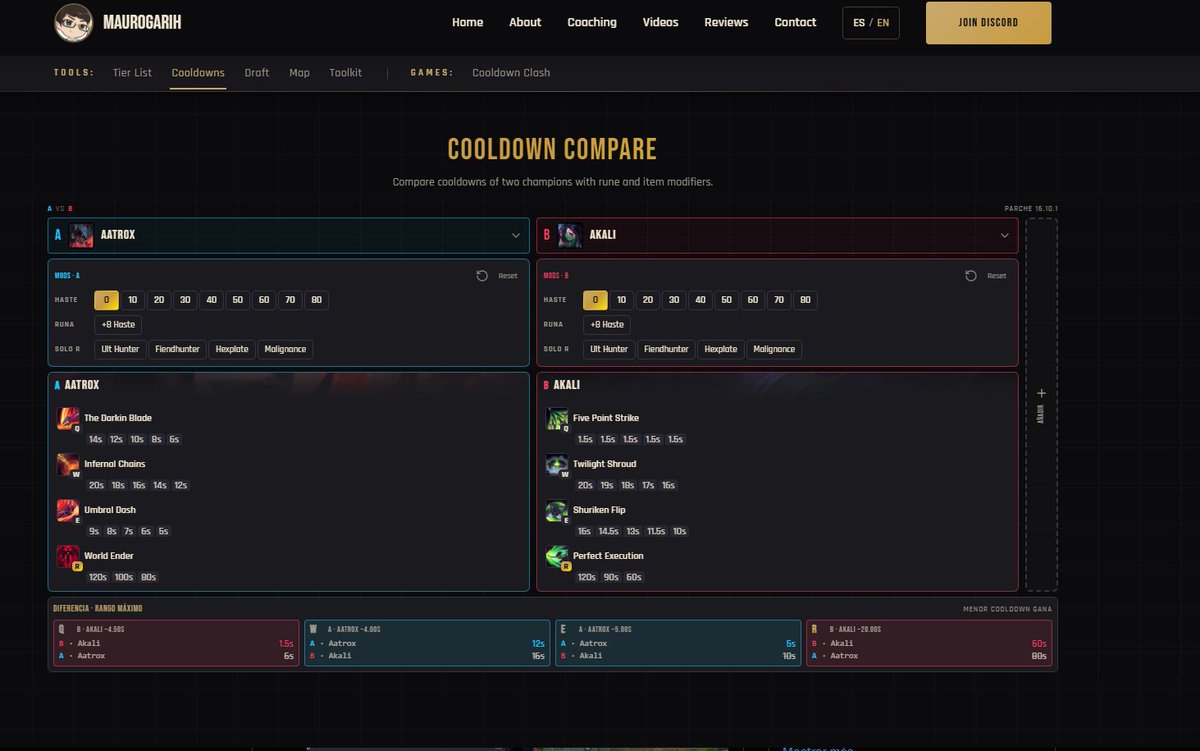Open the Toolkit tab

346,73
